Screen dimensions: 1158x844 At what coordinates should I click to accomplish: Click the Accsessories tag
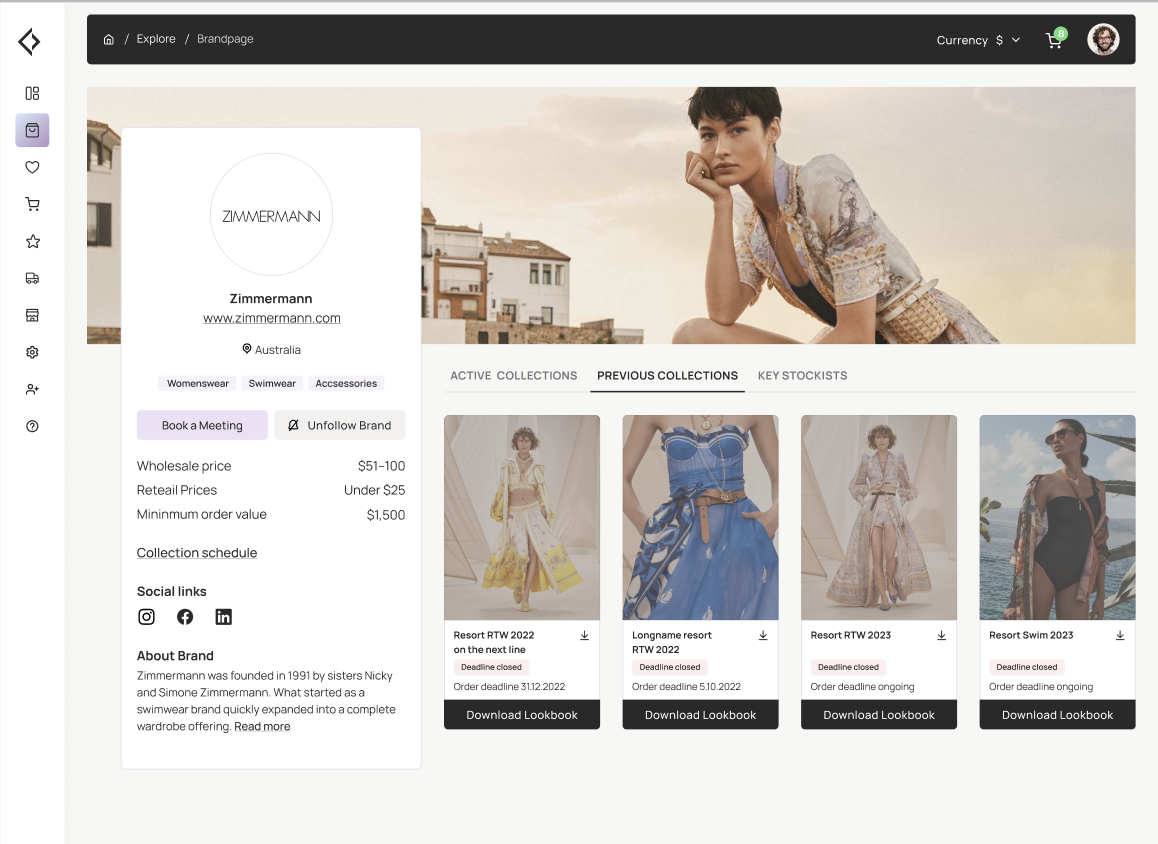[346, 383]
